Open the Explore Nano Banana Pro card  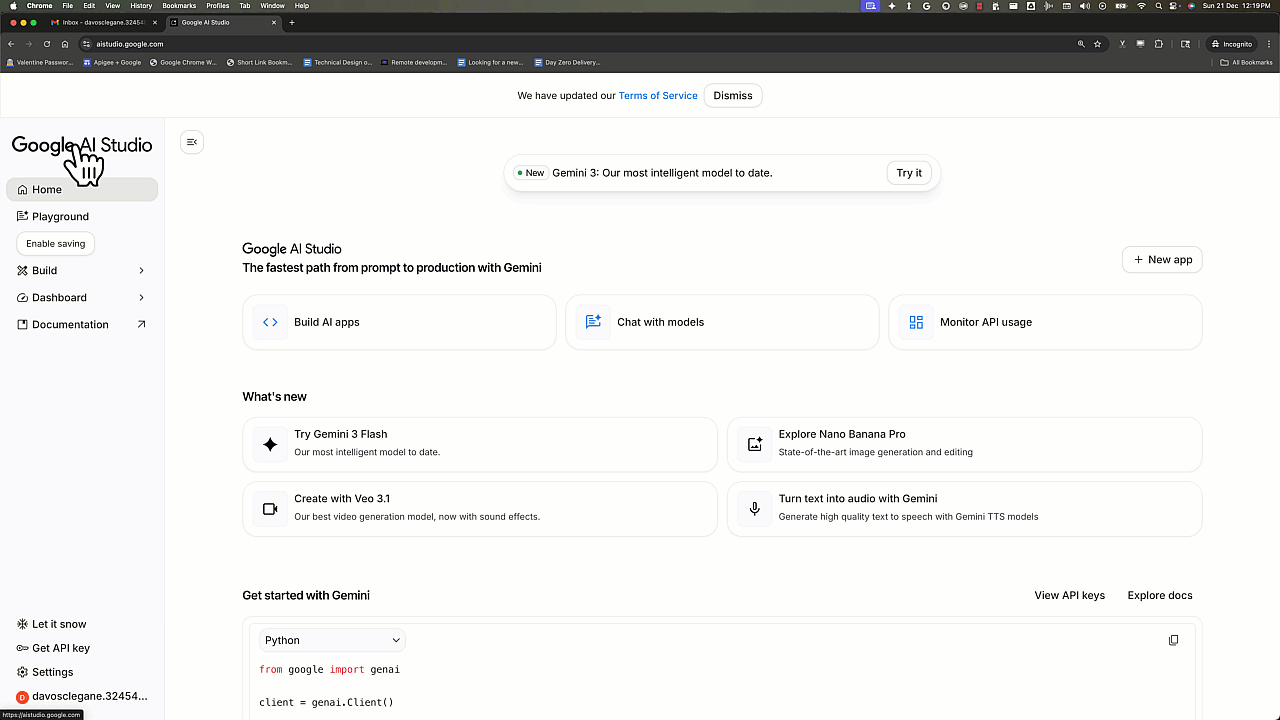point(964,444)
